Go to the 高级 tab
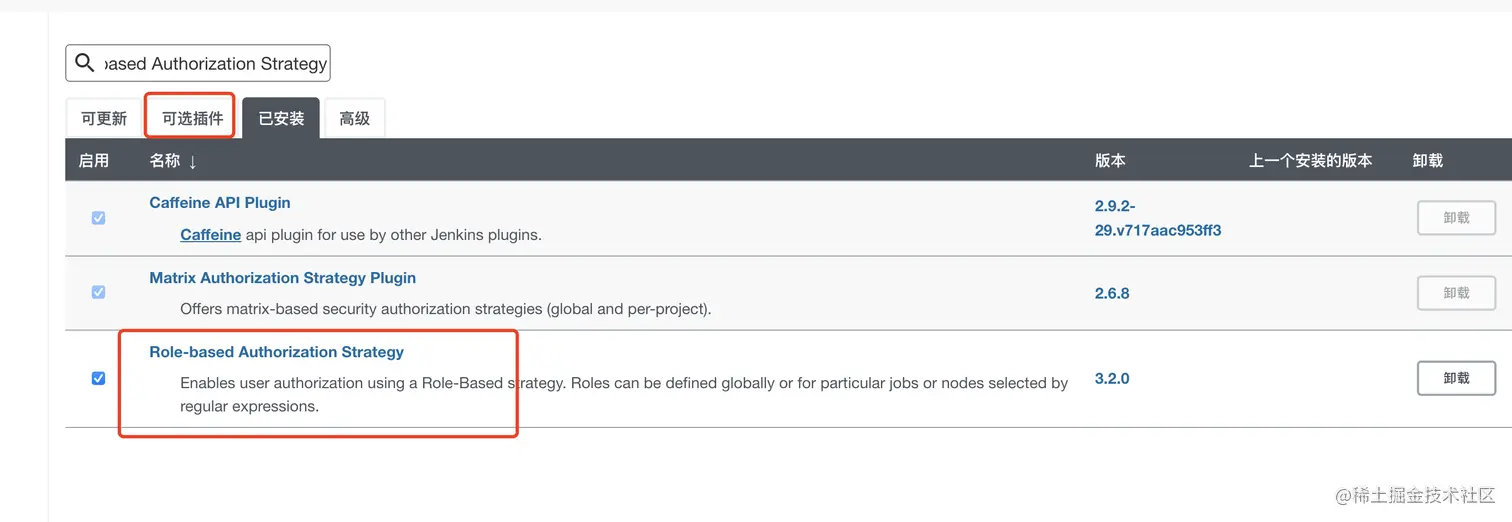Screen dimensions: 1512x522 tap(354, 118)
